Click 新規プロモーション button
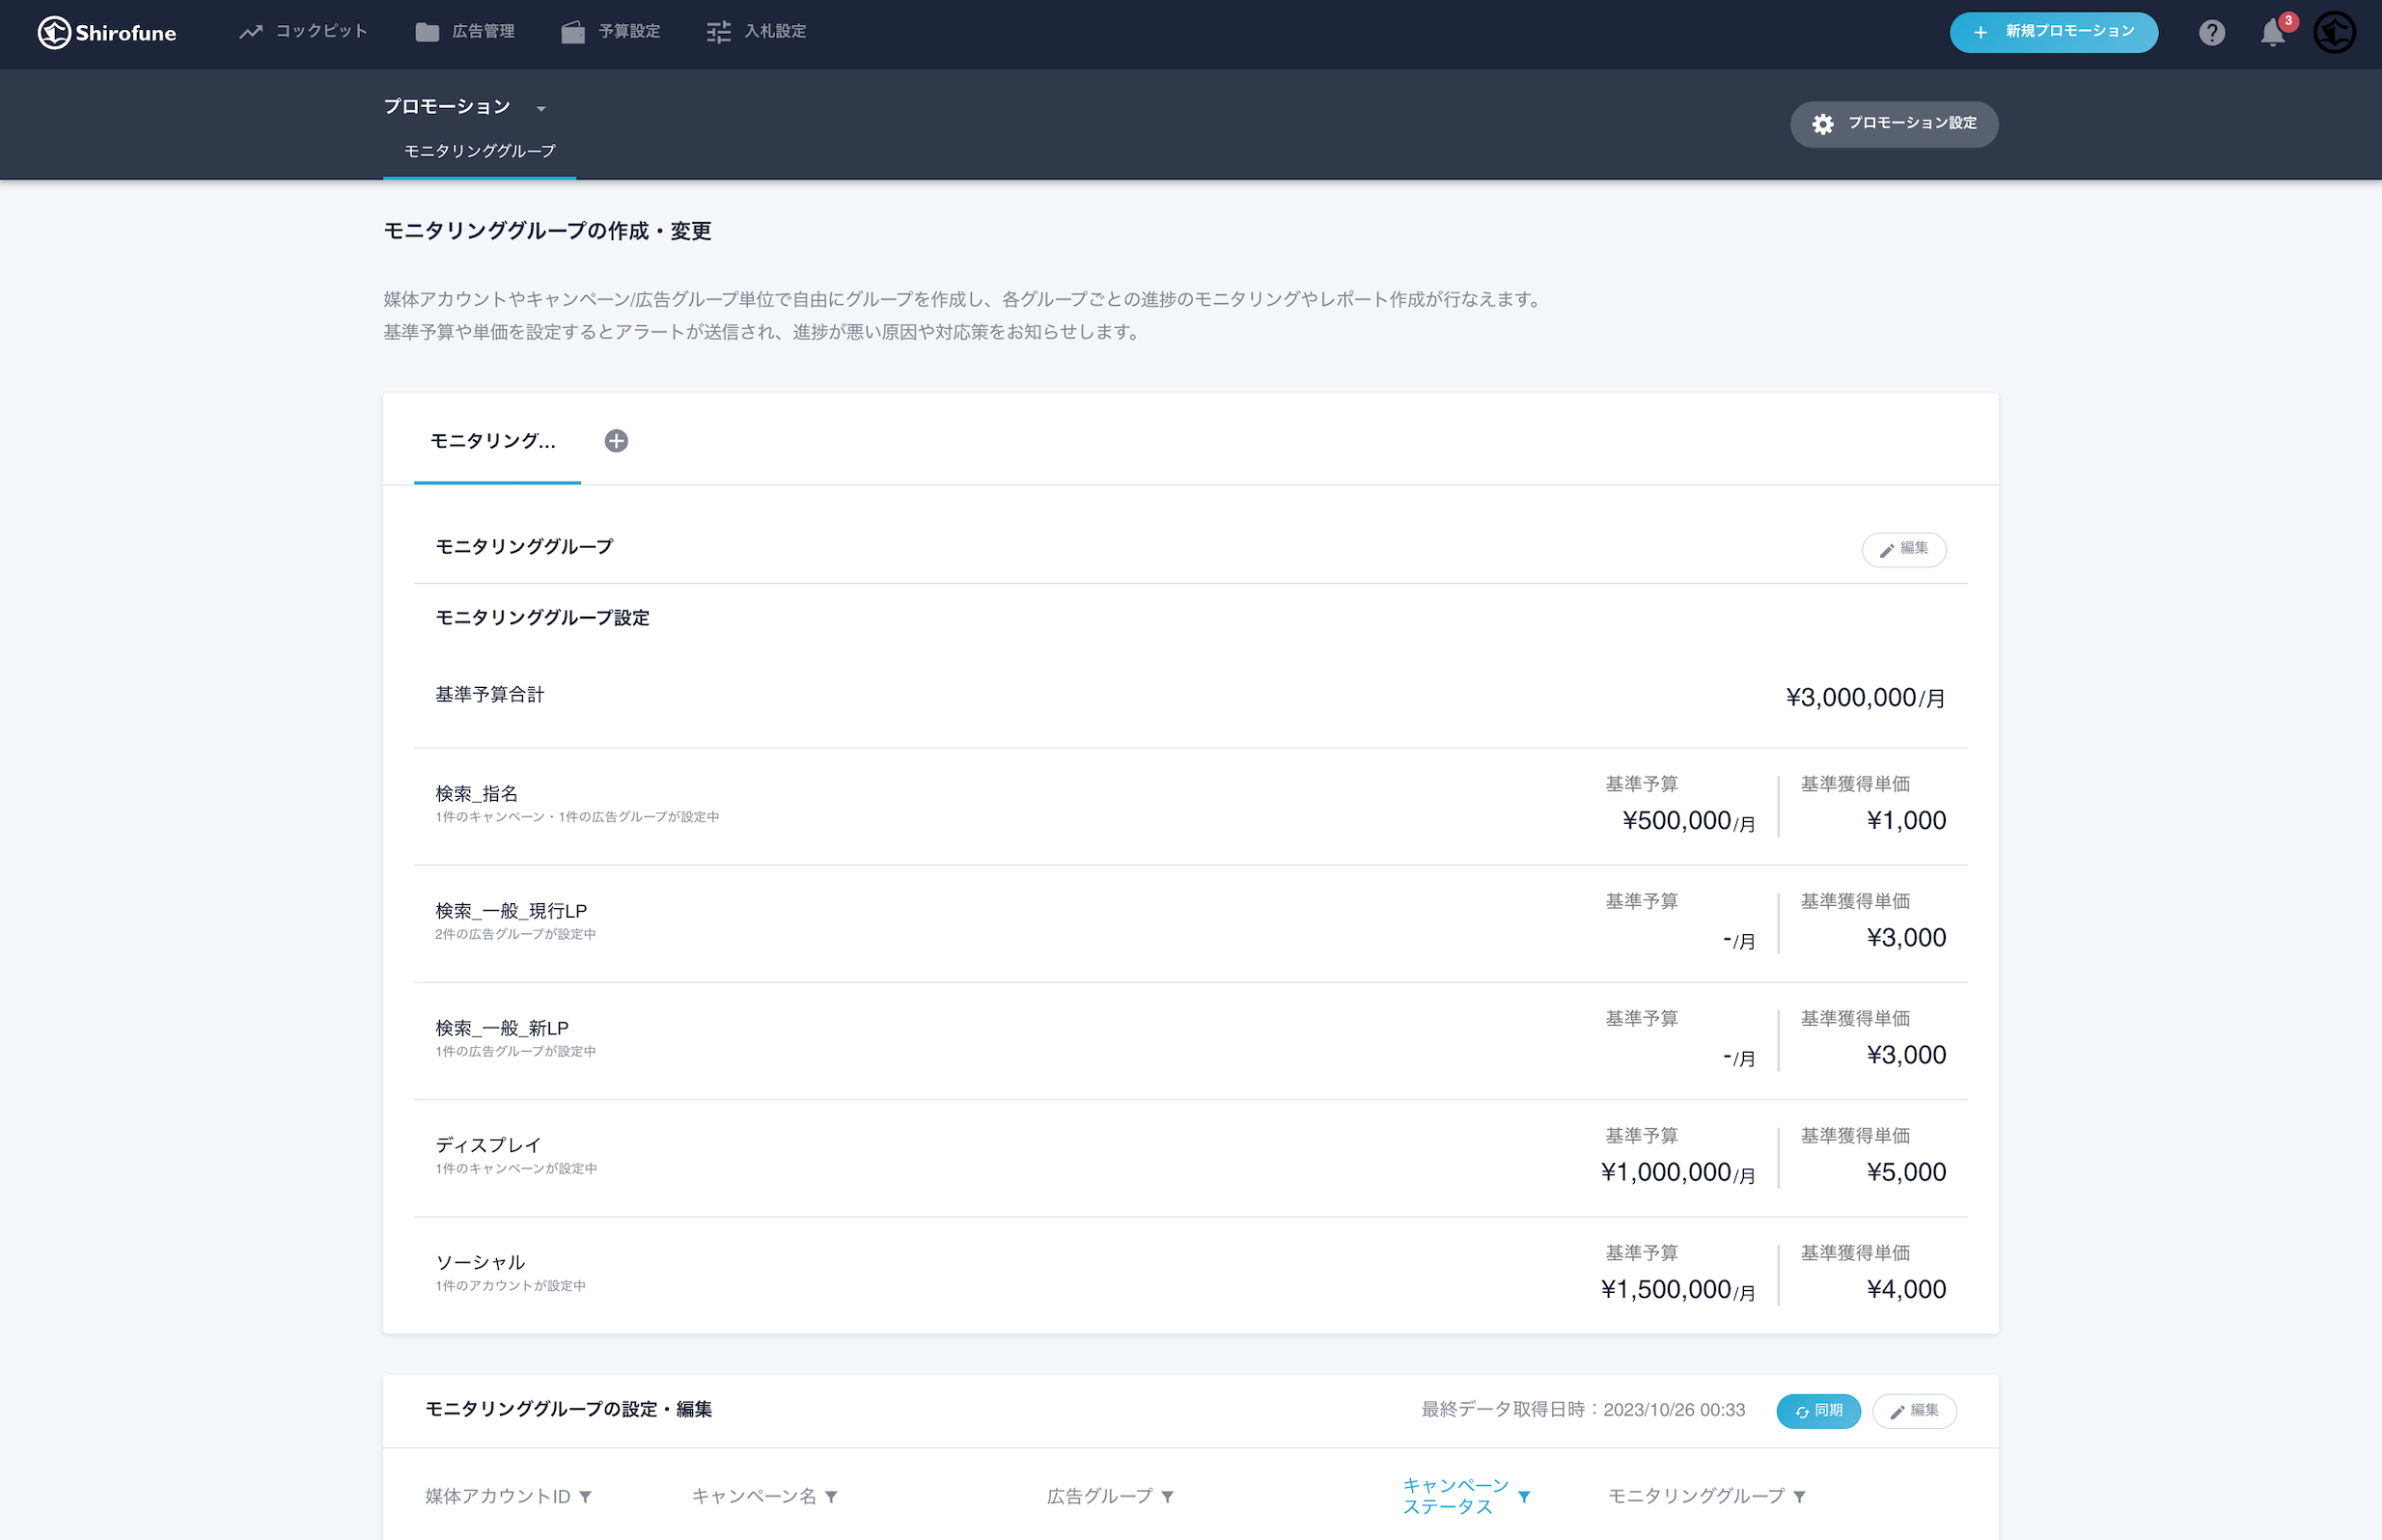Viewport: 2382px width, 1540px height. [2053, 32]
